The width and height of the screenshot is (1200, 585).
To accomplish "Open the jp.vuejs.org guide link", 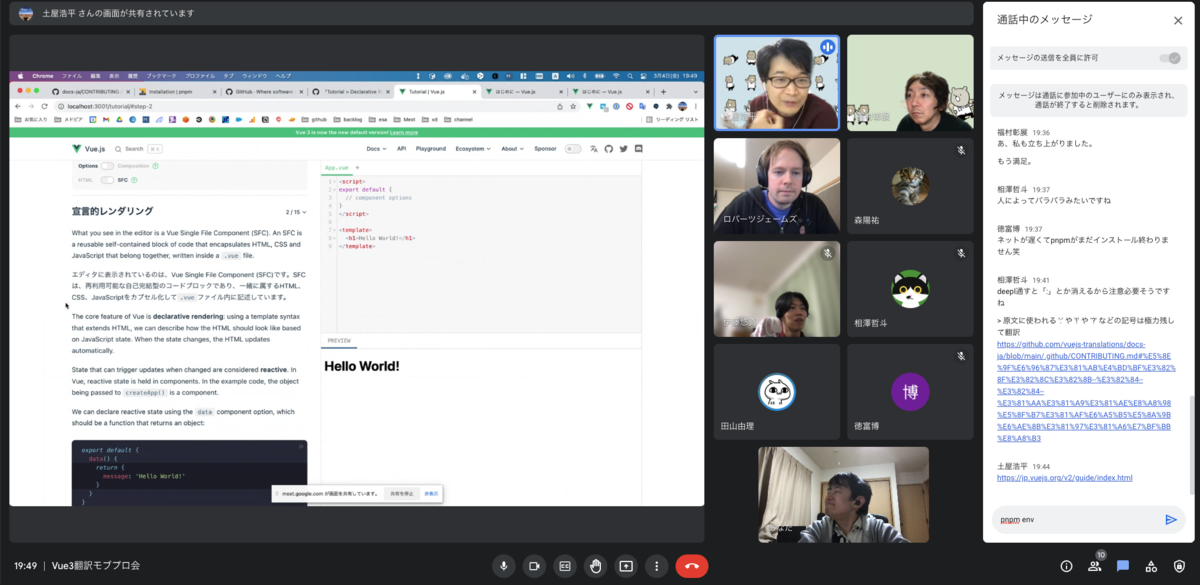I will [1065, 478].
